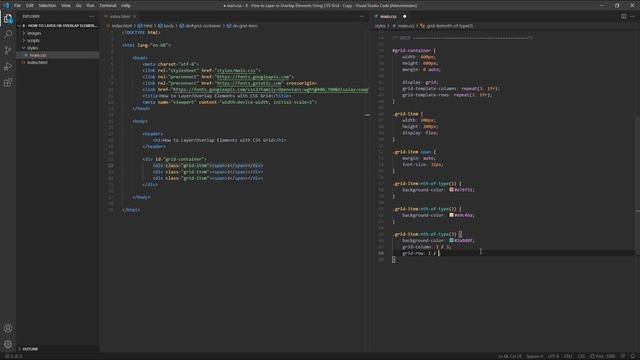The height and width of the screenshot is (360, 640).
Task: Click Spaces: 4 indentation status item
Action: [x=534, y=356]
